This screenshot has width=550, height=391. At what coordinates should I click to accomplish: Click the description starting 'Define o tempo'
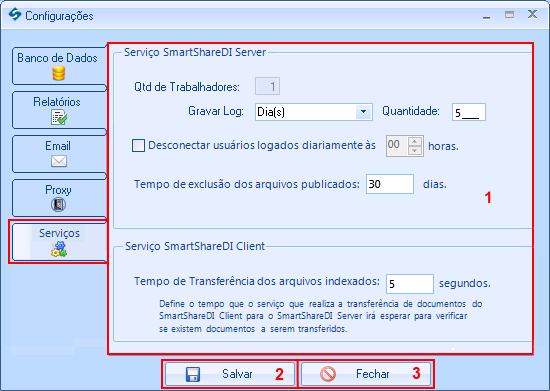click(x=321, y=316)
